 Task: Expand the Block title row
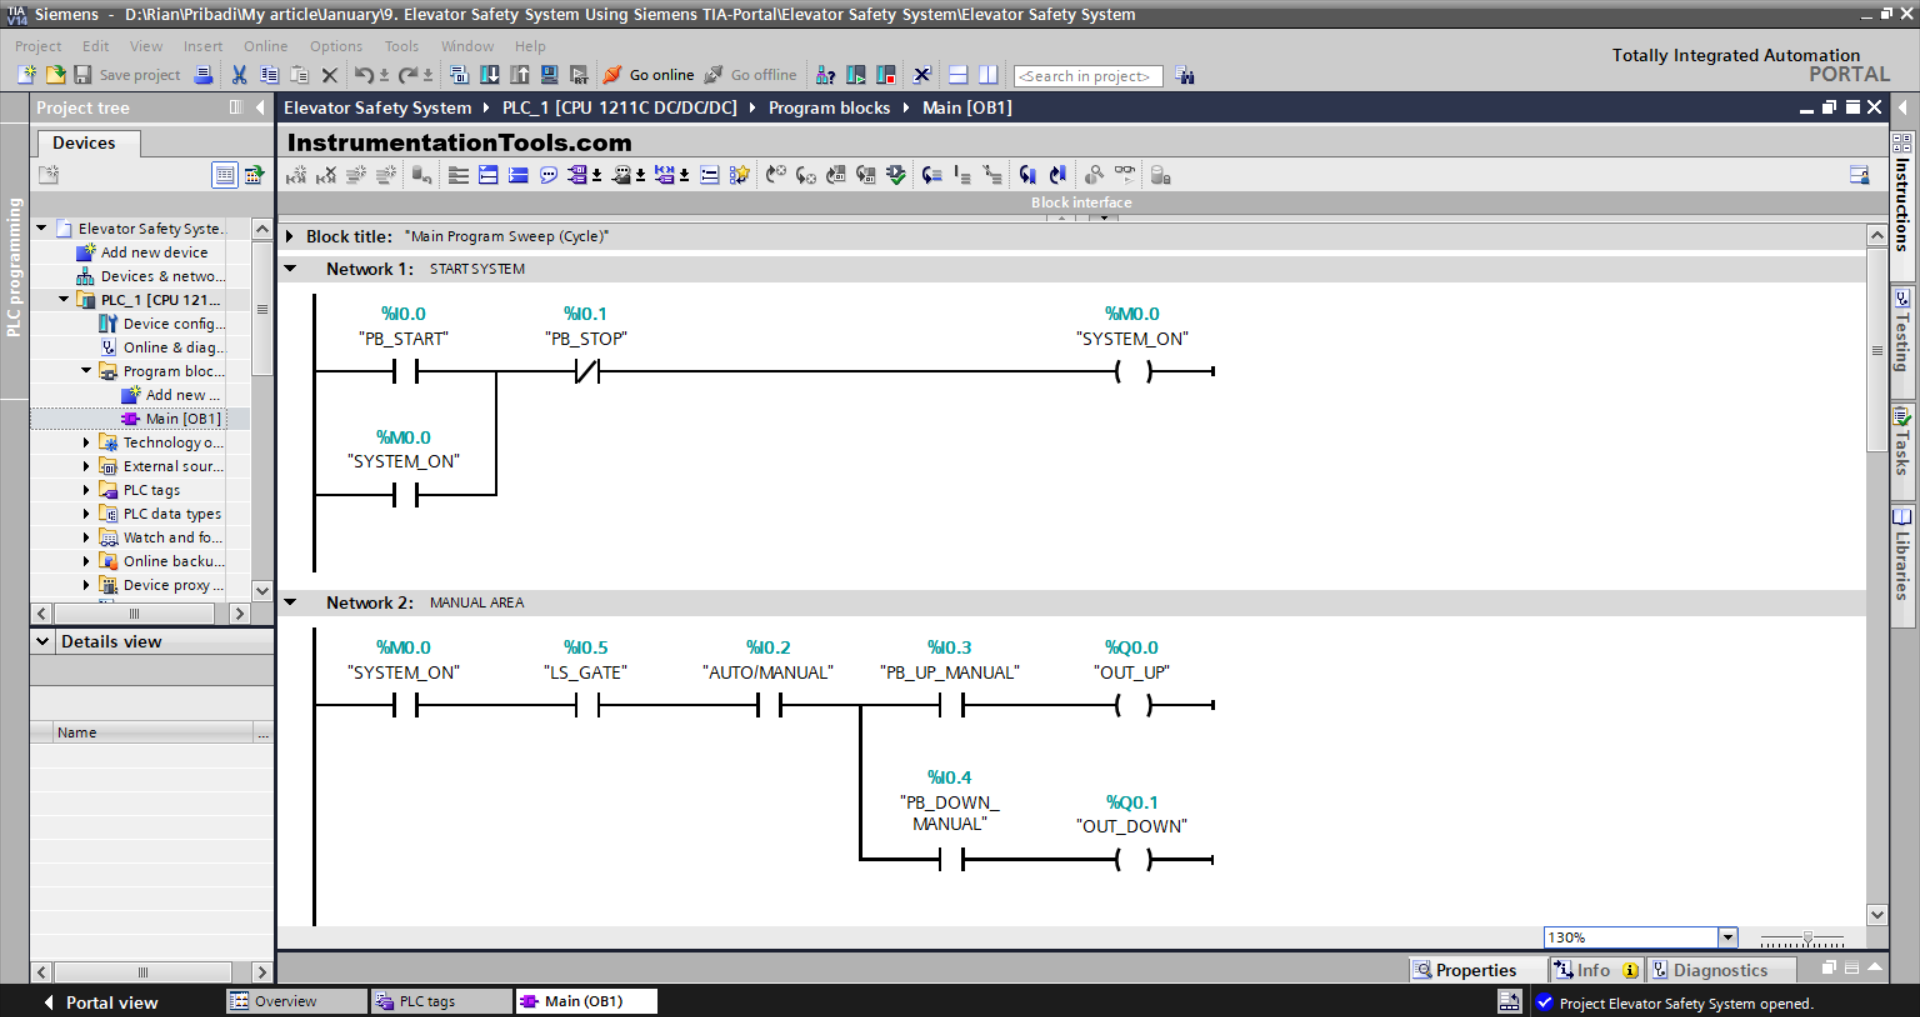click(290, 237)
